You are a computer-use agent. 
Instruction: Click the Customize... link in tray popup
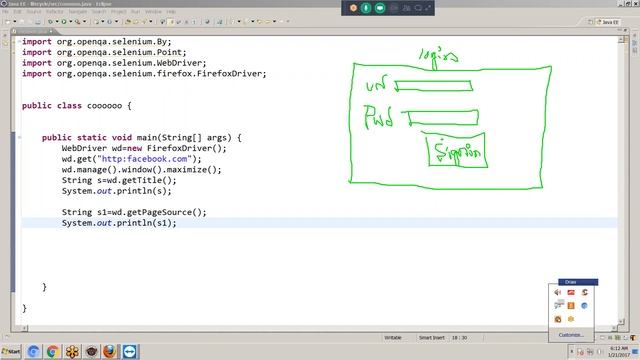pos(571,335)
